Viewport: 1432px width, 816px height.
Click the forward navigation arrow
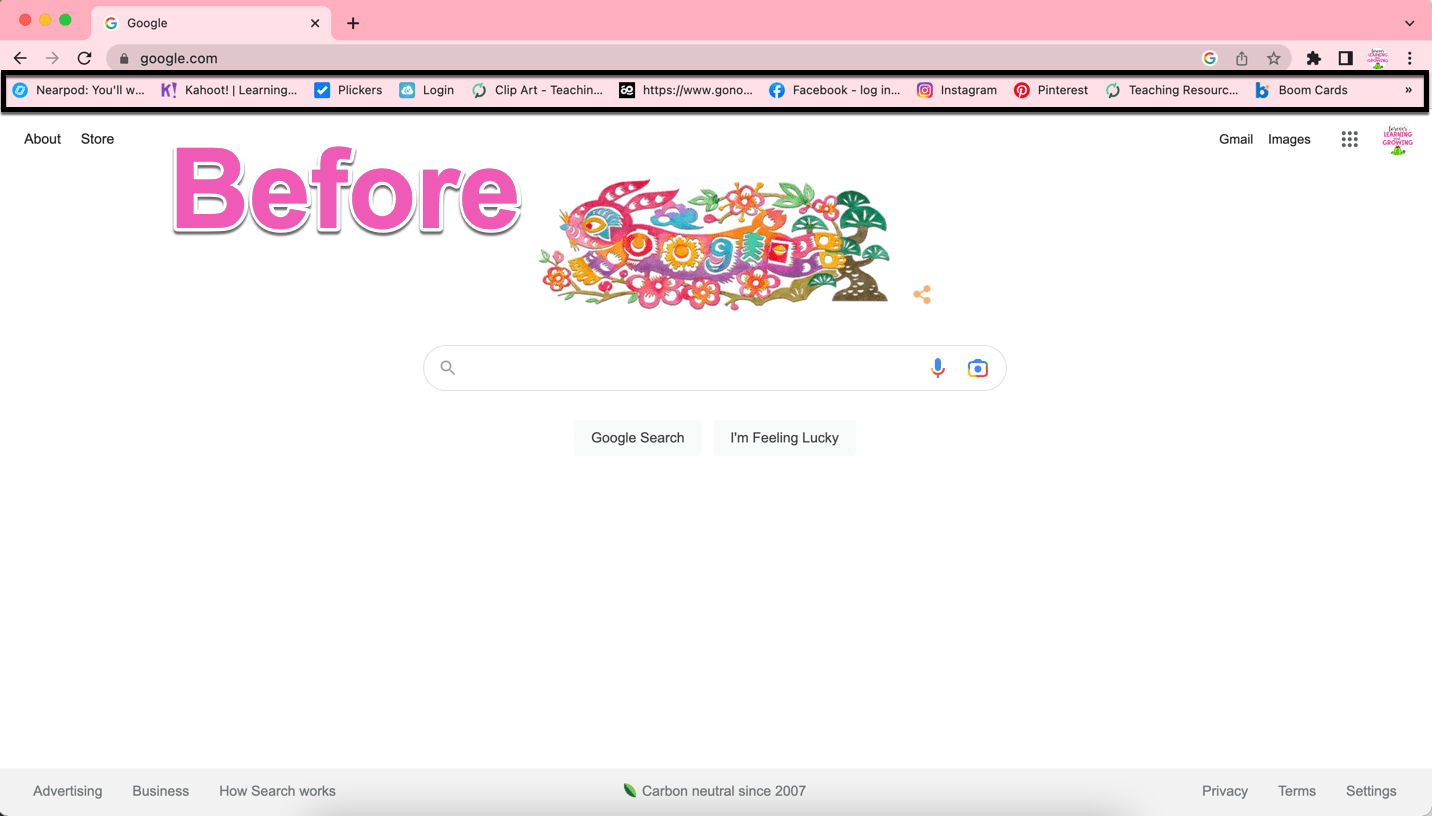tap(52, 58)
